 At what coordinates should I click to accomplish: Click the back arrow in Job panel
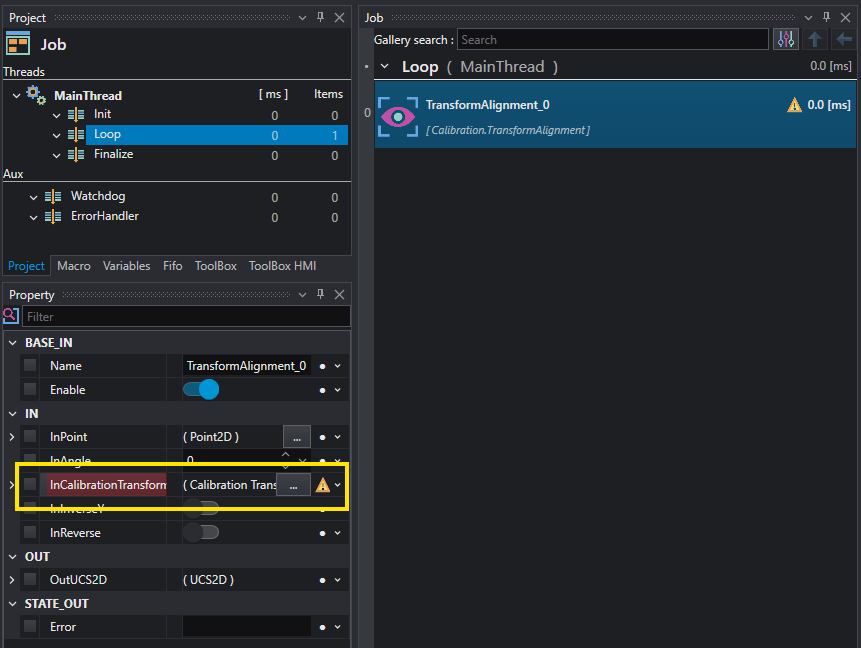[843, 40]
